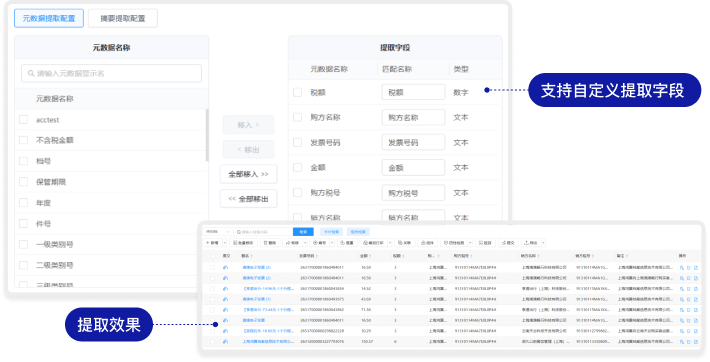710x362 pixels.
Task: Check the 件号 metadata checkbox
Action: click(24, 223)
